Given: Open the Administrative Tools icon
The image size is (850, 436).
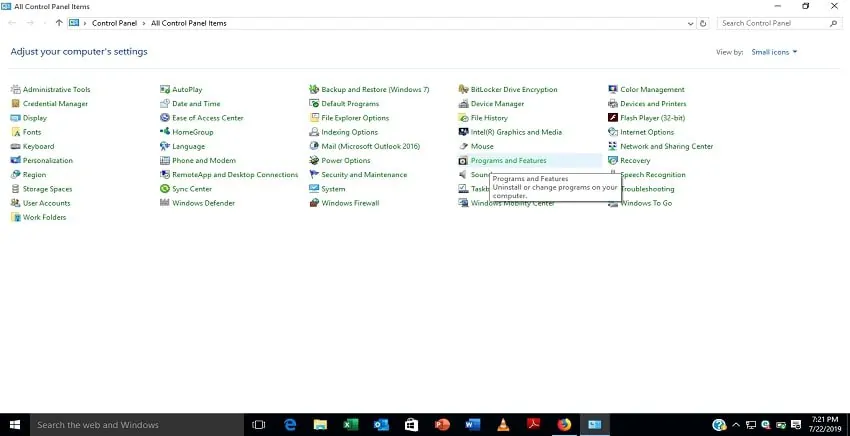Looking at the screenshot, I should click(15, 89).
